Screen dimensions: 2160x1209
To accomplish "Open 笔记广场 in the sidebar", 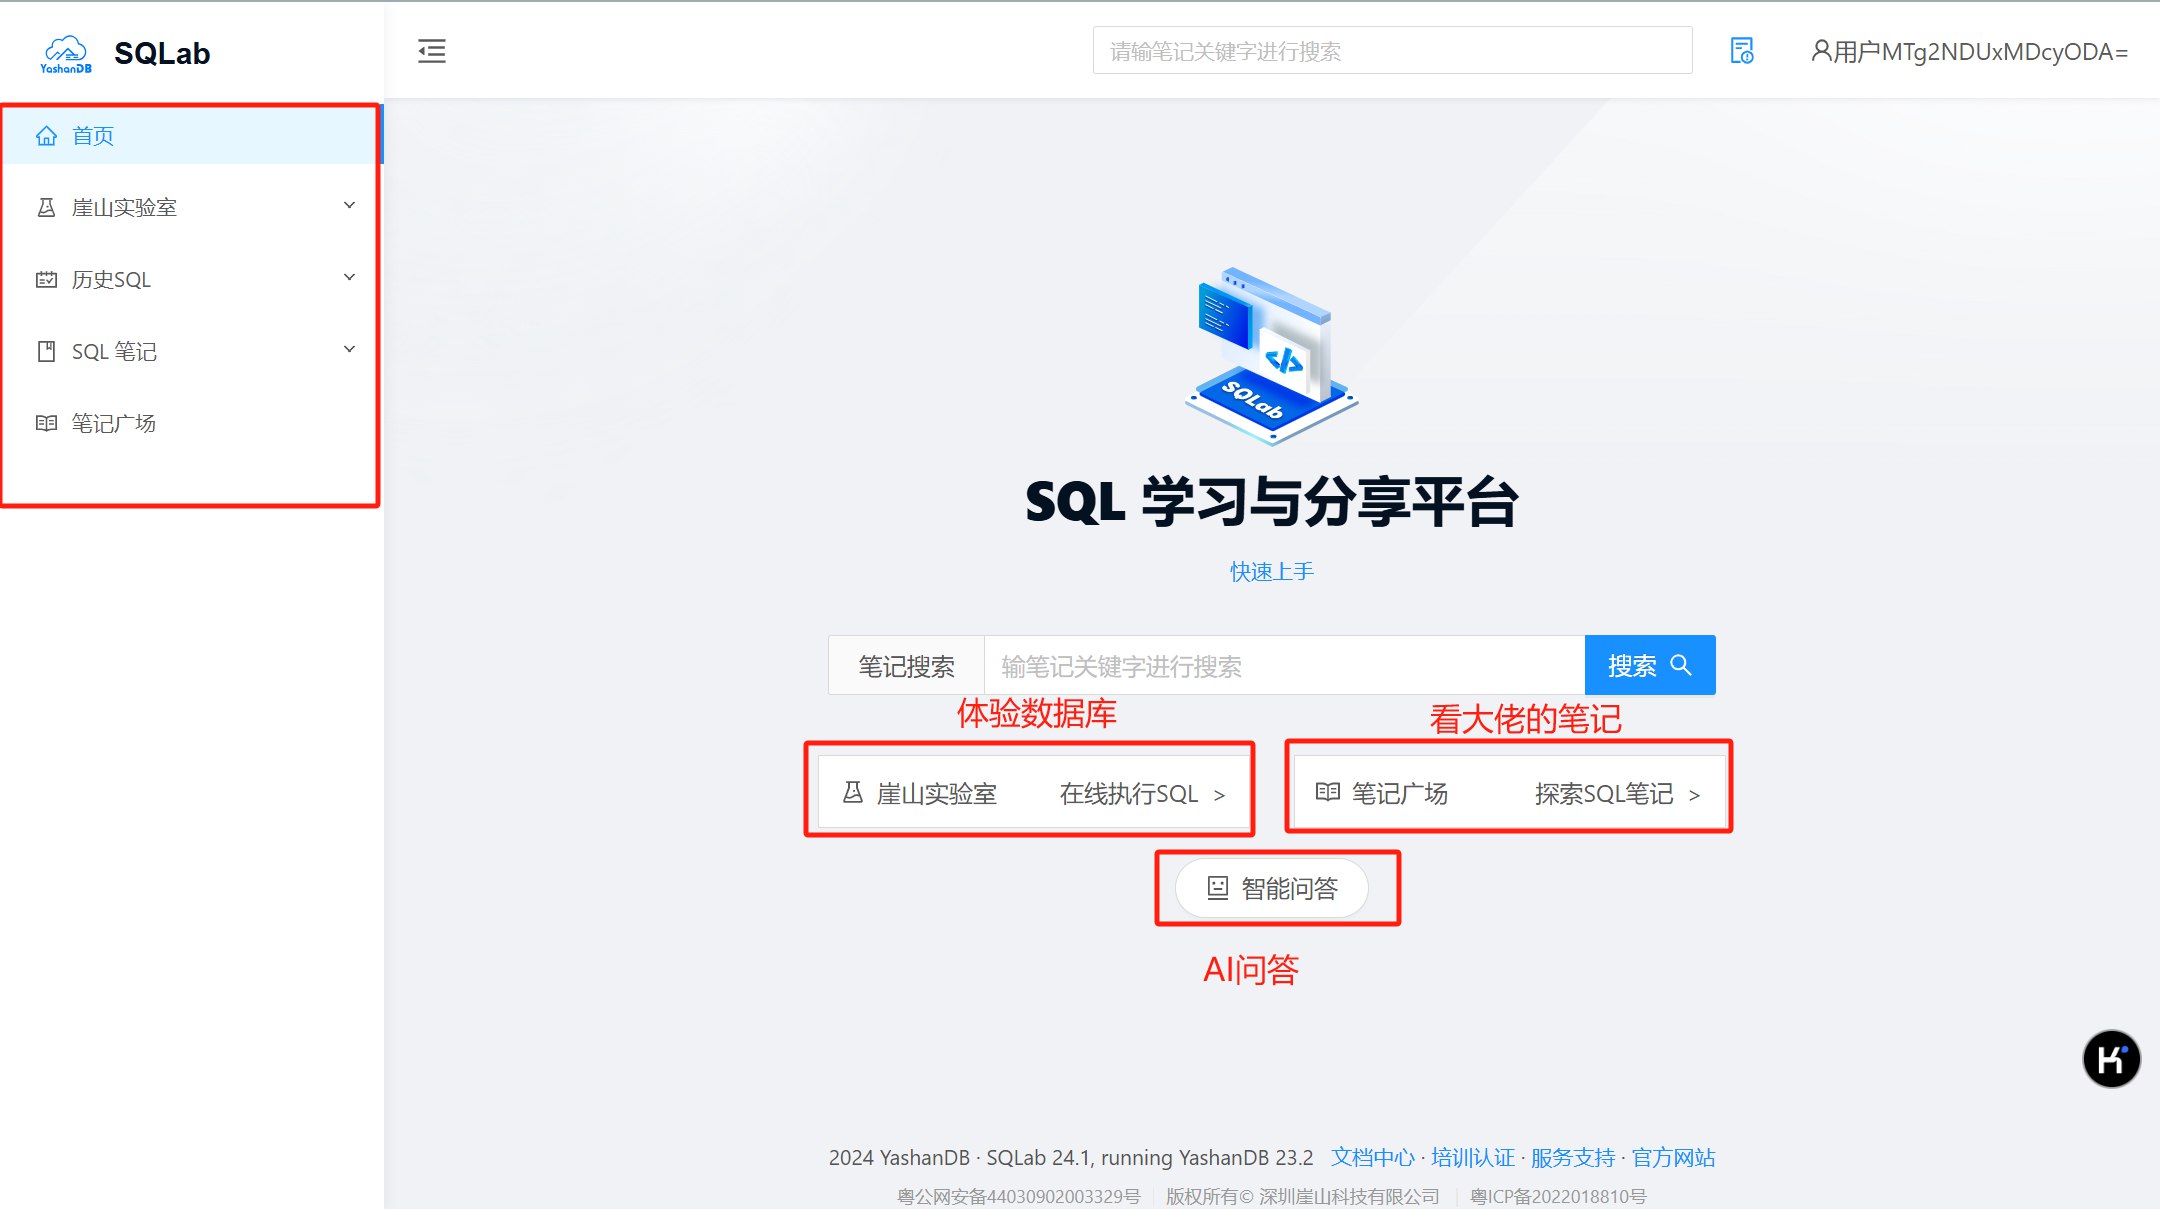I will coord(114,424).
